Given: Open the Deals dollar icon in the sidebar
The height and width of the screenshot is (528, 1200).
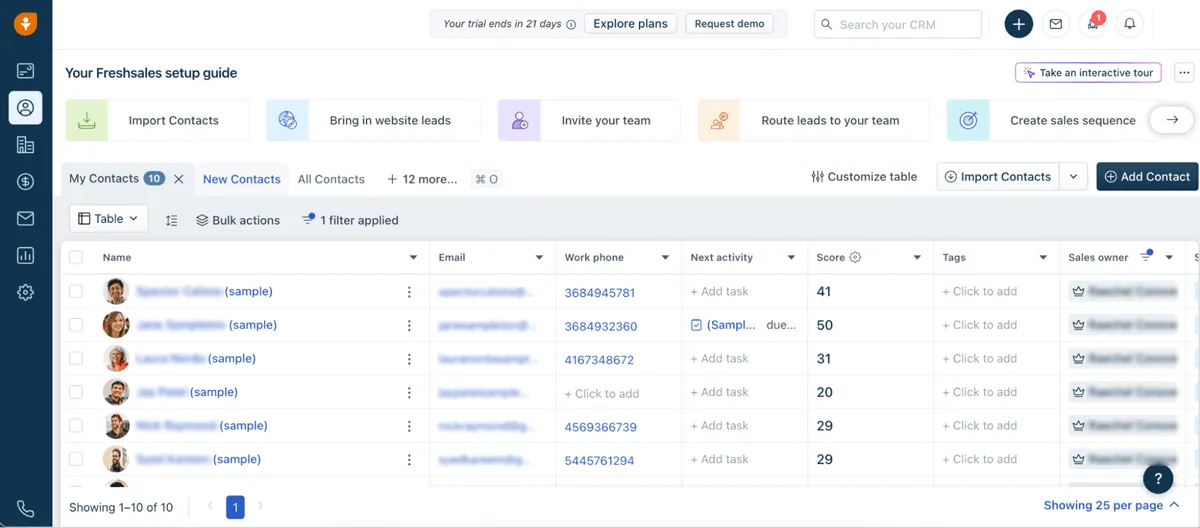Looking at the screenshot, I should (26, 182).
